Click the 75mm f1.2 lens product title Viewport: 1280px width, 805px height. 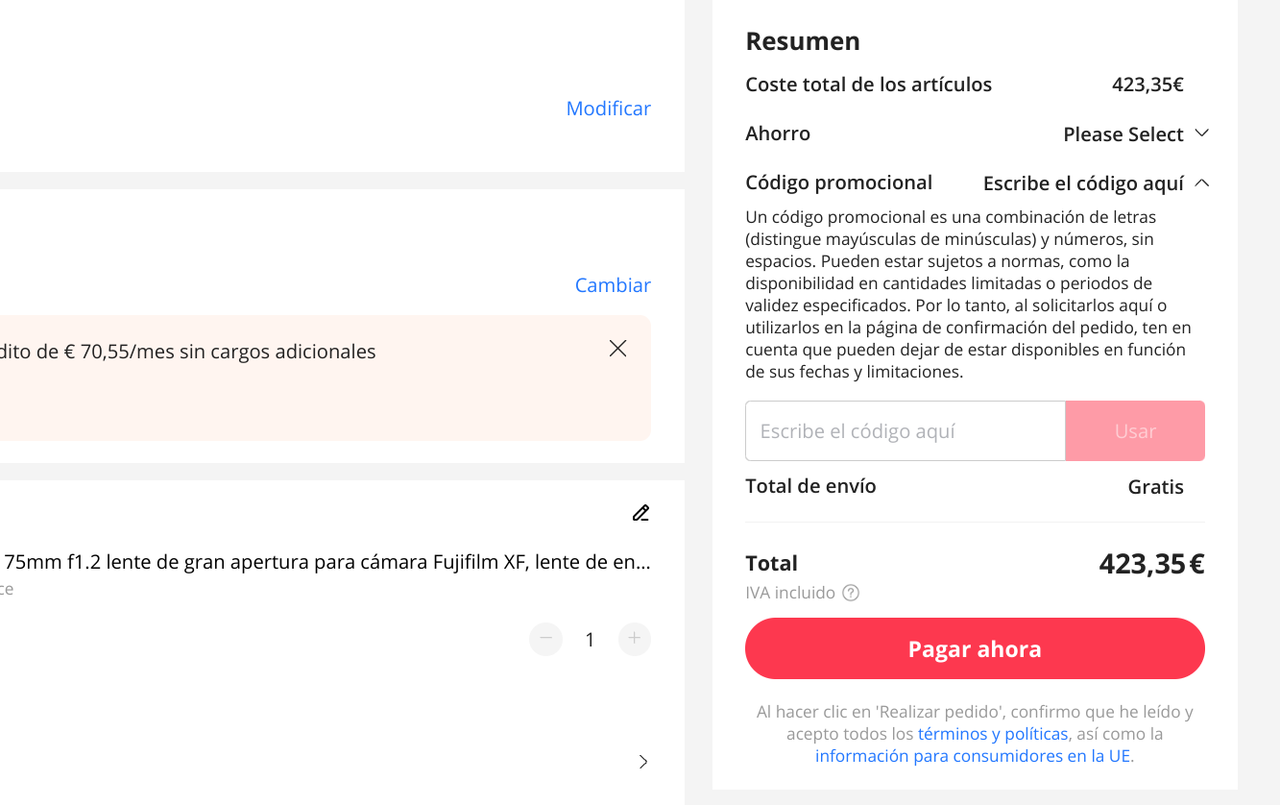pos(326,562)
